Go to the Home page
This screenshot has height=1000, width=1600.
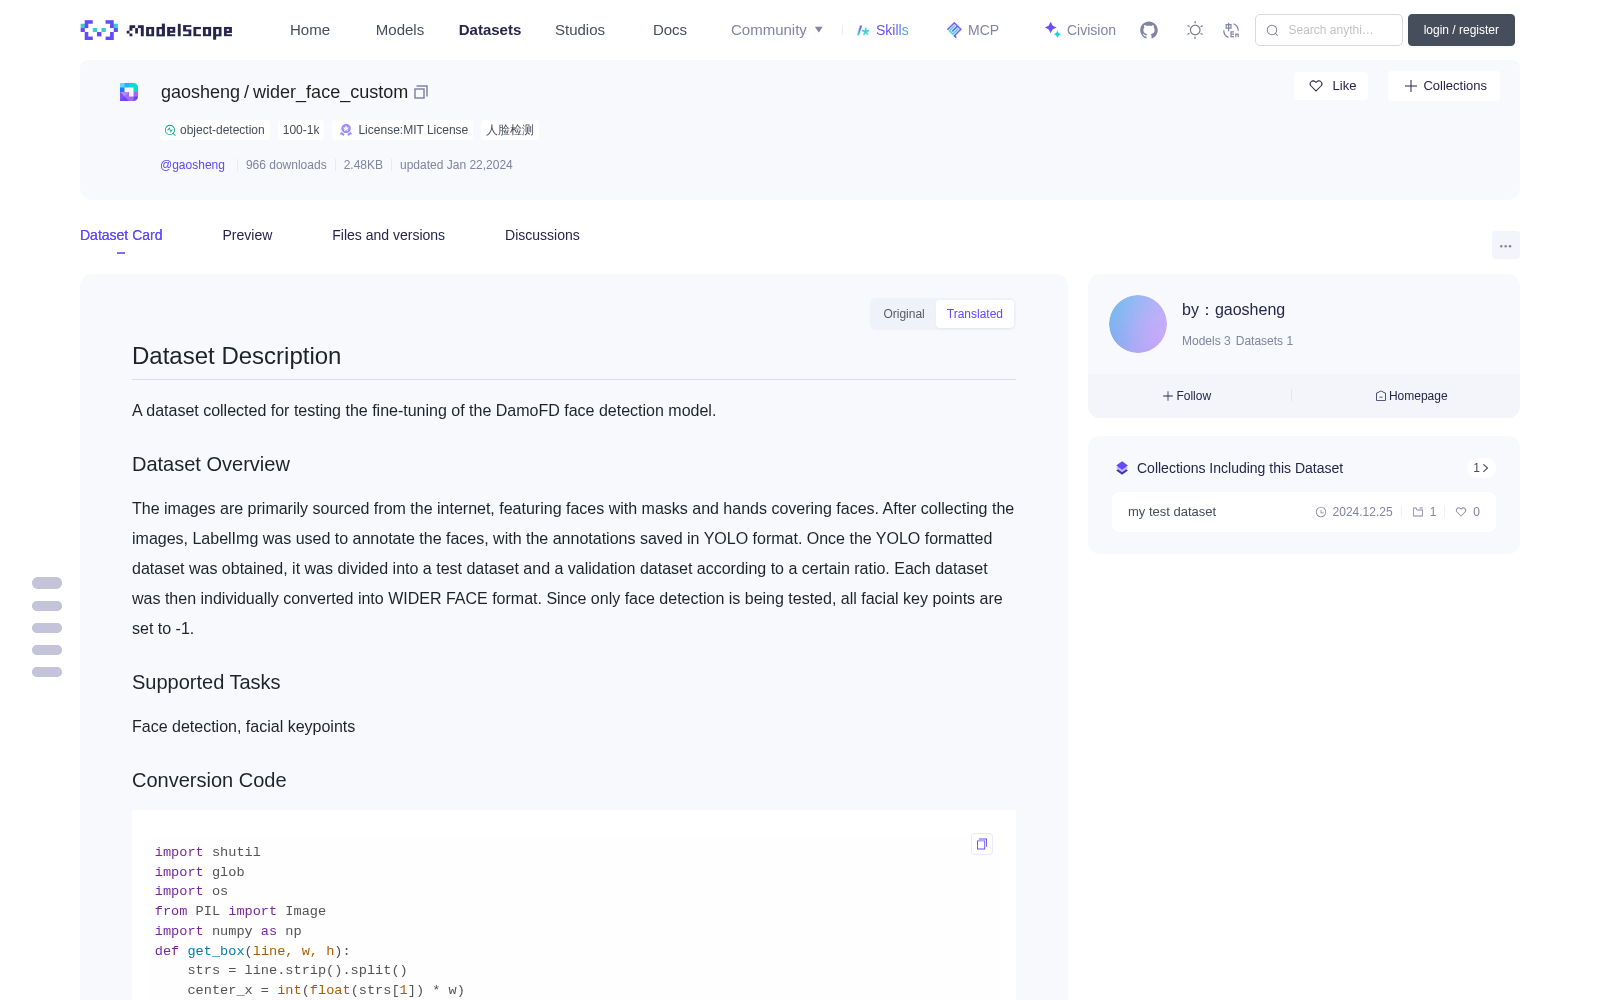(x=310, y=30)
